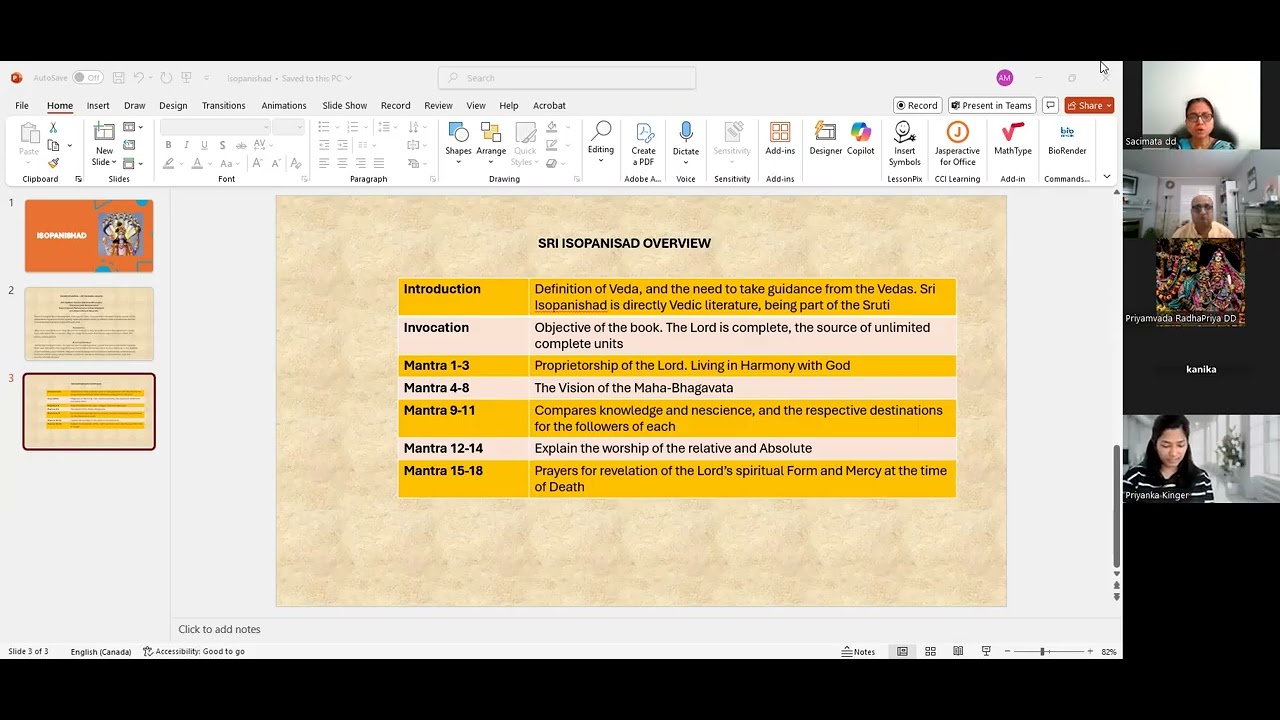Open the Review tab
Viewport: 1280px width, 720px height.
[438, 105]
